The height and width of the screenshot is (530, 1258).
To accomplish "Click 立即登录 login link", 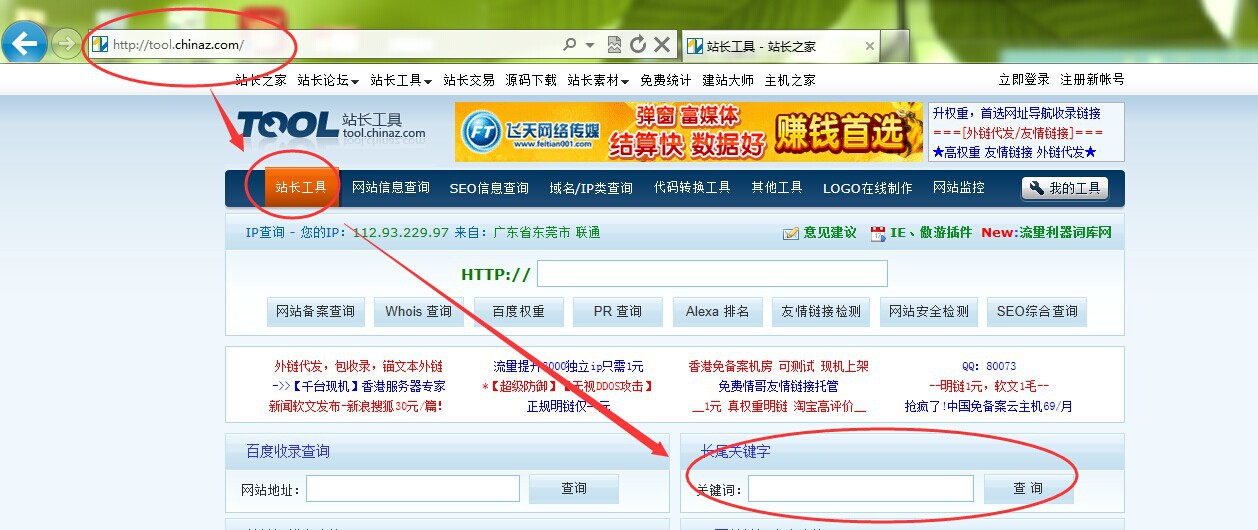I will click(1024, 80).
